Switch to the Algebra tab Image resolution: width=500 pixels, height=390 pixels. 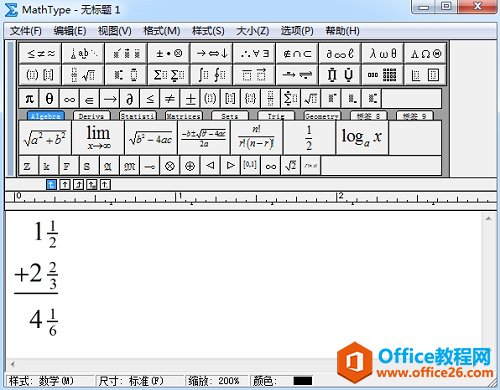[45, 116]
